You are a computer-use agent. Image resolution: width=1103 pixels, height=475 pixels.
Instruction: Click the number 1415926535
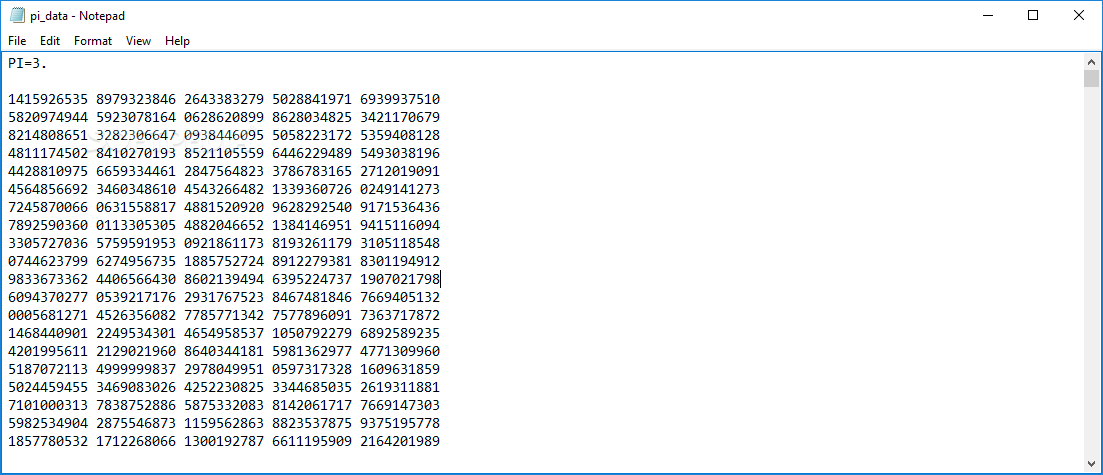49,99
